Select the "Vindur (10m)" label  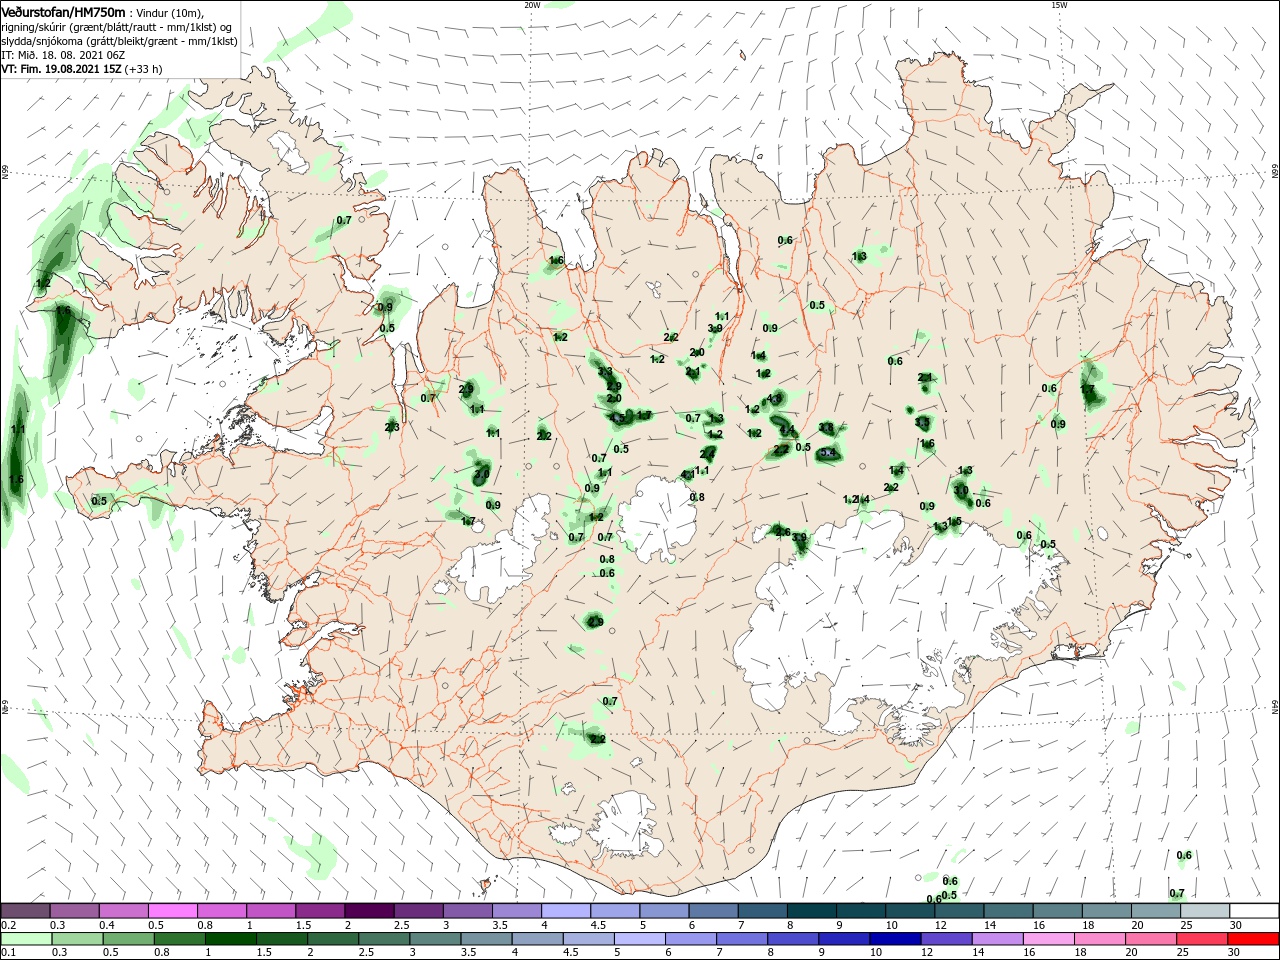[x=171, y=13]
